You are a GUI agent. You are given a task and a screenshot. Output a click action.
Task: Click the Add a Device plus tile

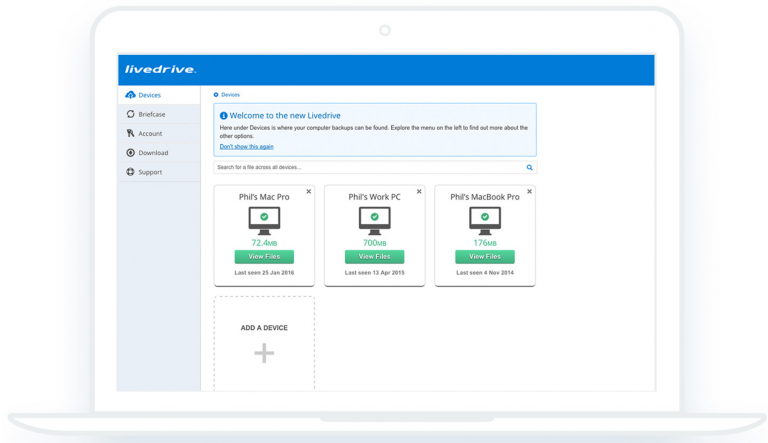click(x=264, y=343)
